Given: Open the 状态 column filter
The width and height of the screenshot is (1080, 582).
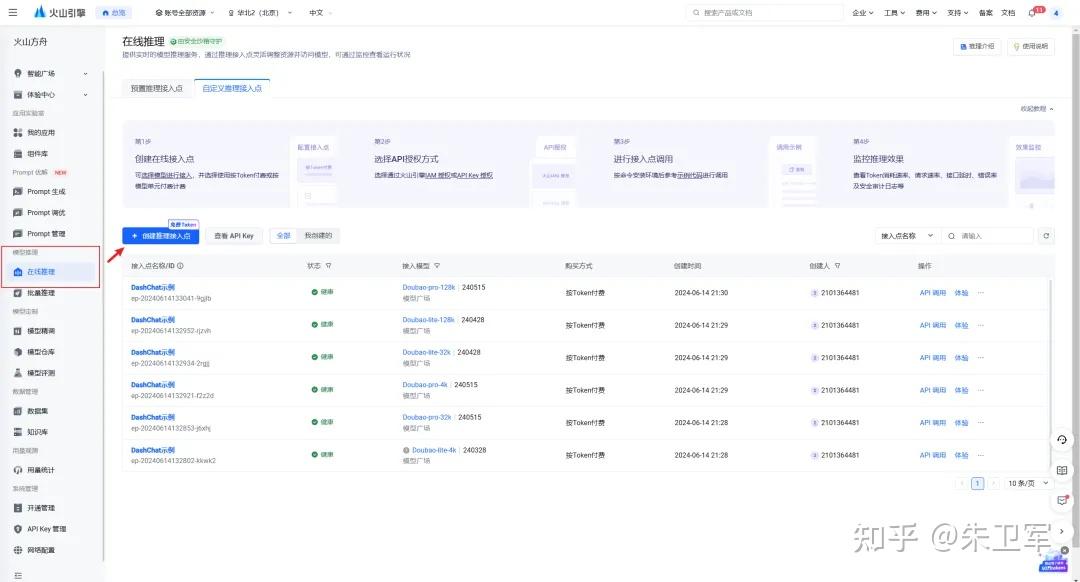Looking at the screenshot, I should coord(329,266).
